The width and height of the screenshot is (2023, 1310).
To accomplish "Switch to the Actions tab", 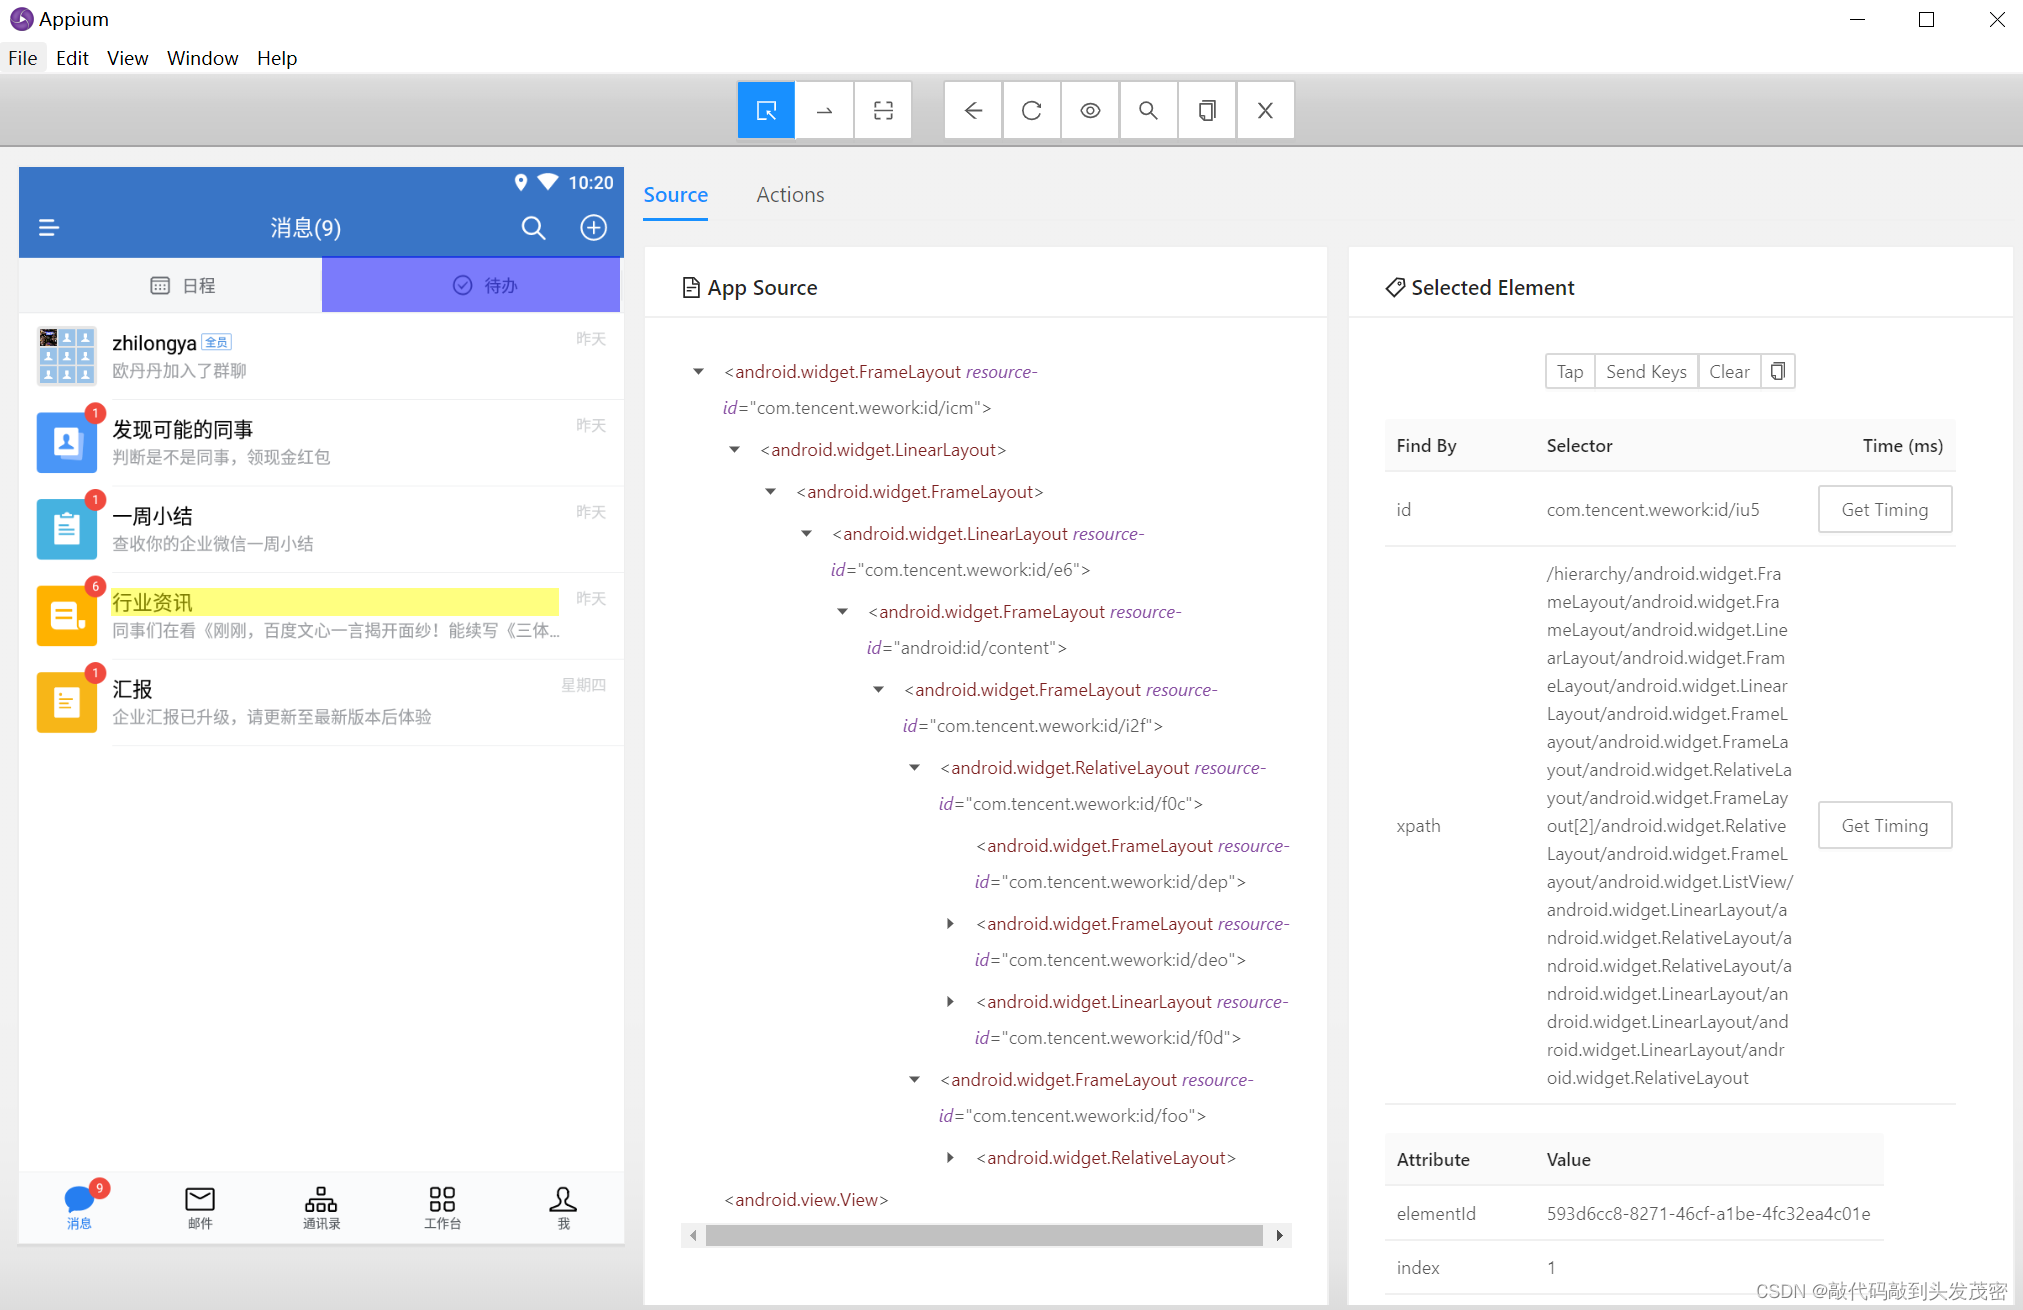I will pos(790,193).
